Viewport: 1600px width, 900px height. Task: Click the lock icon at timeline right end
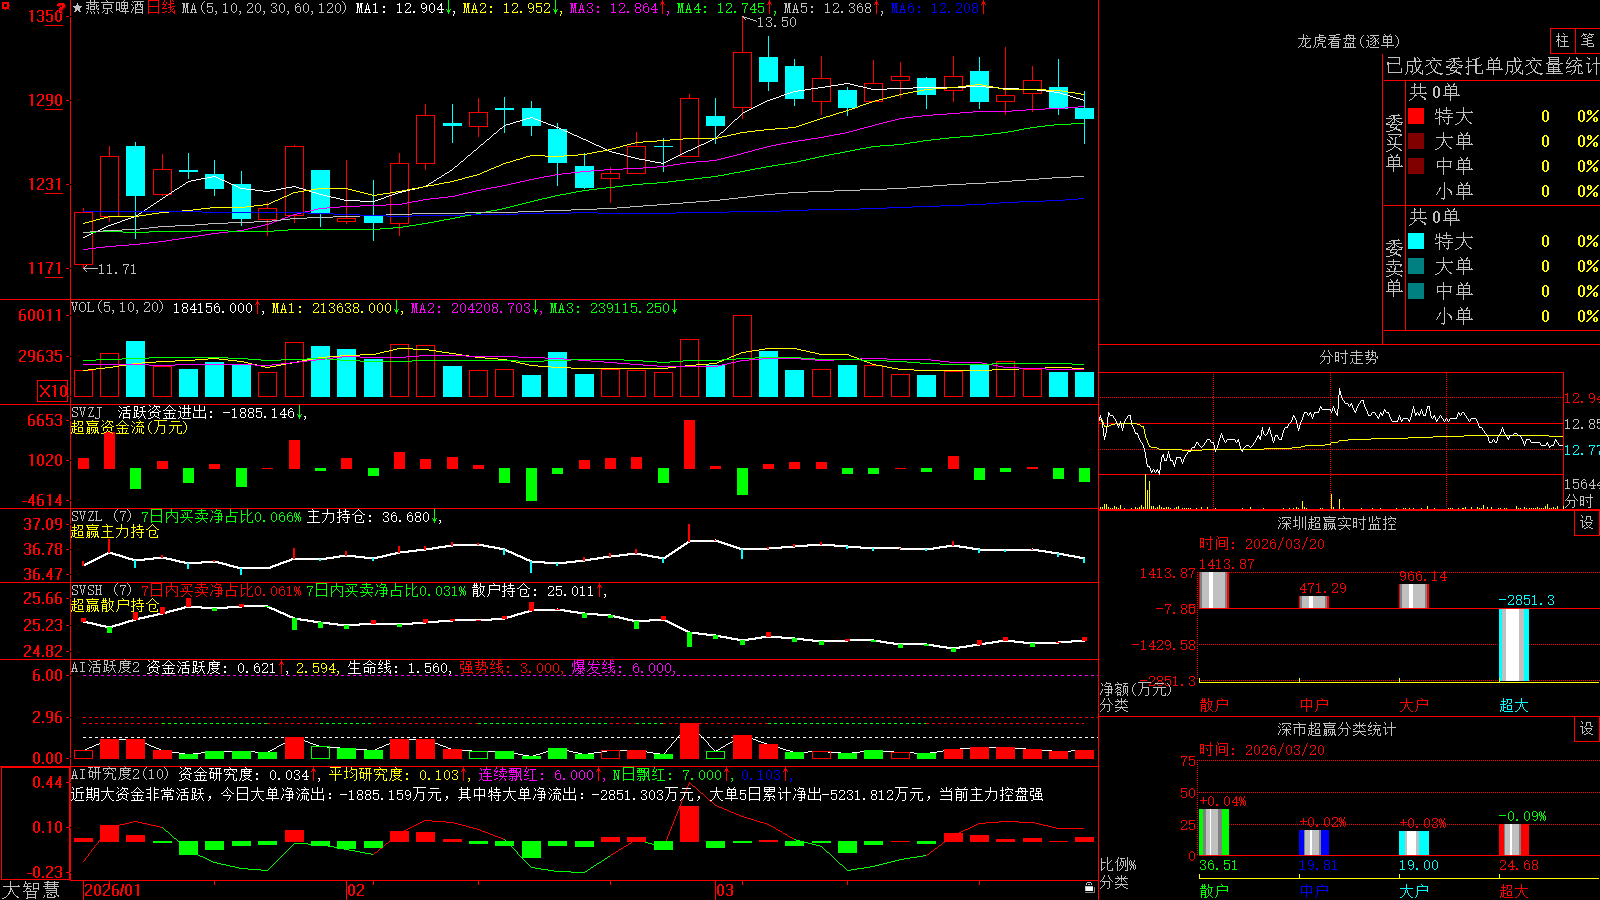(x=1089, y=887)
